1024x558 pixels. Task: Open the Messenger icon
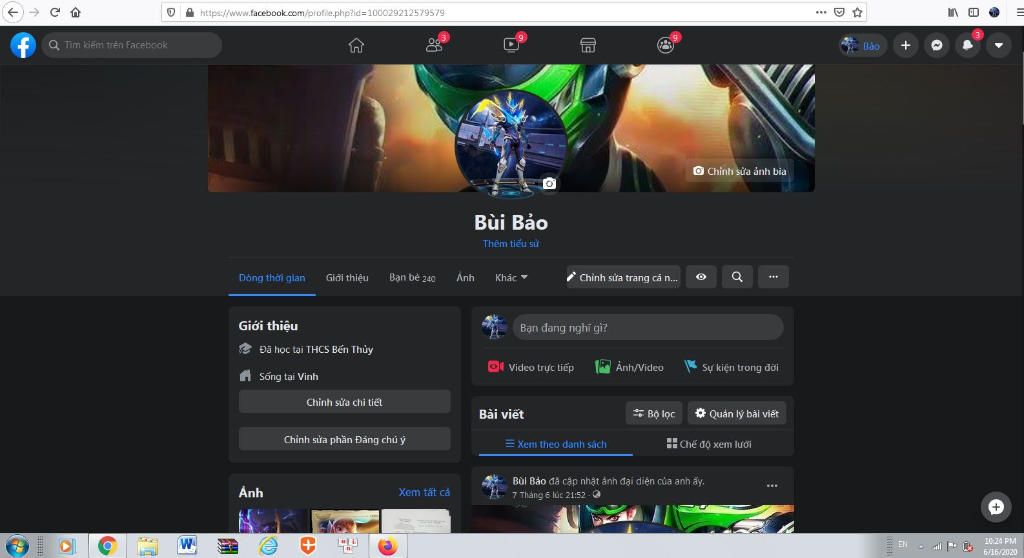click(936, 45)
